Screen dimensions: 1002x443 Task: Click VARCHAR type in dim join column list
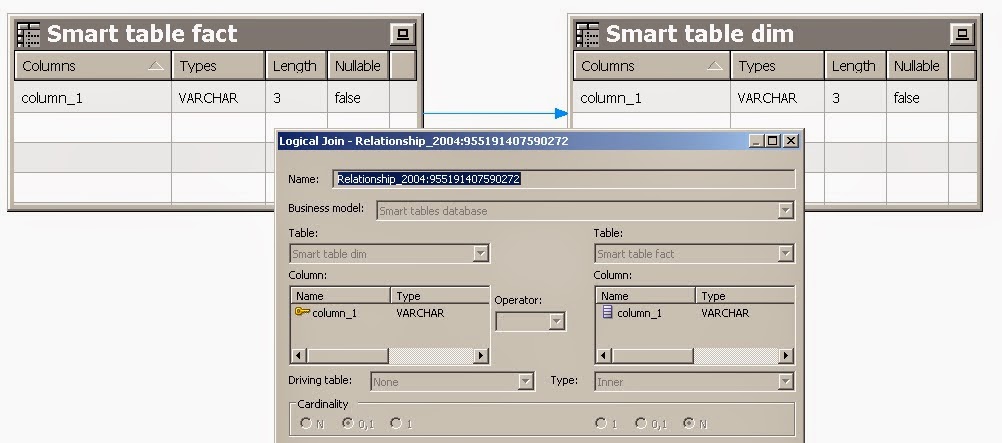tap(420, 313)
